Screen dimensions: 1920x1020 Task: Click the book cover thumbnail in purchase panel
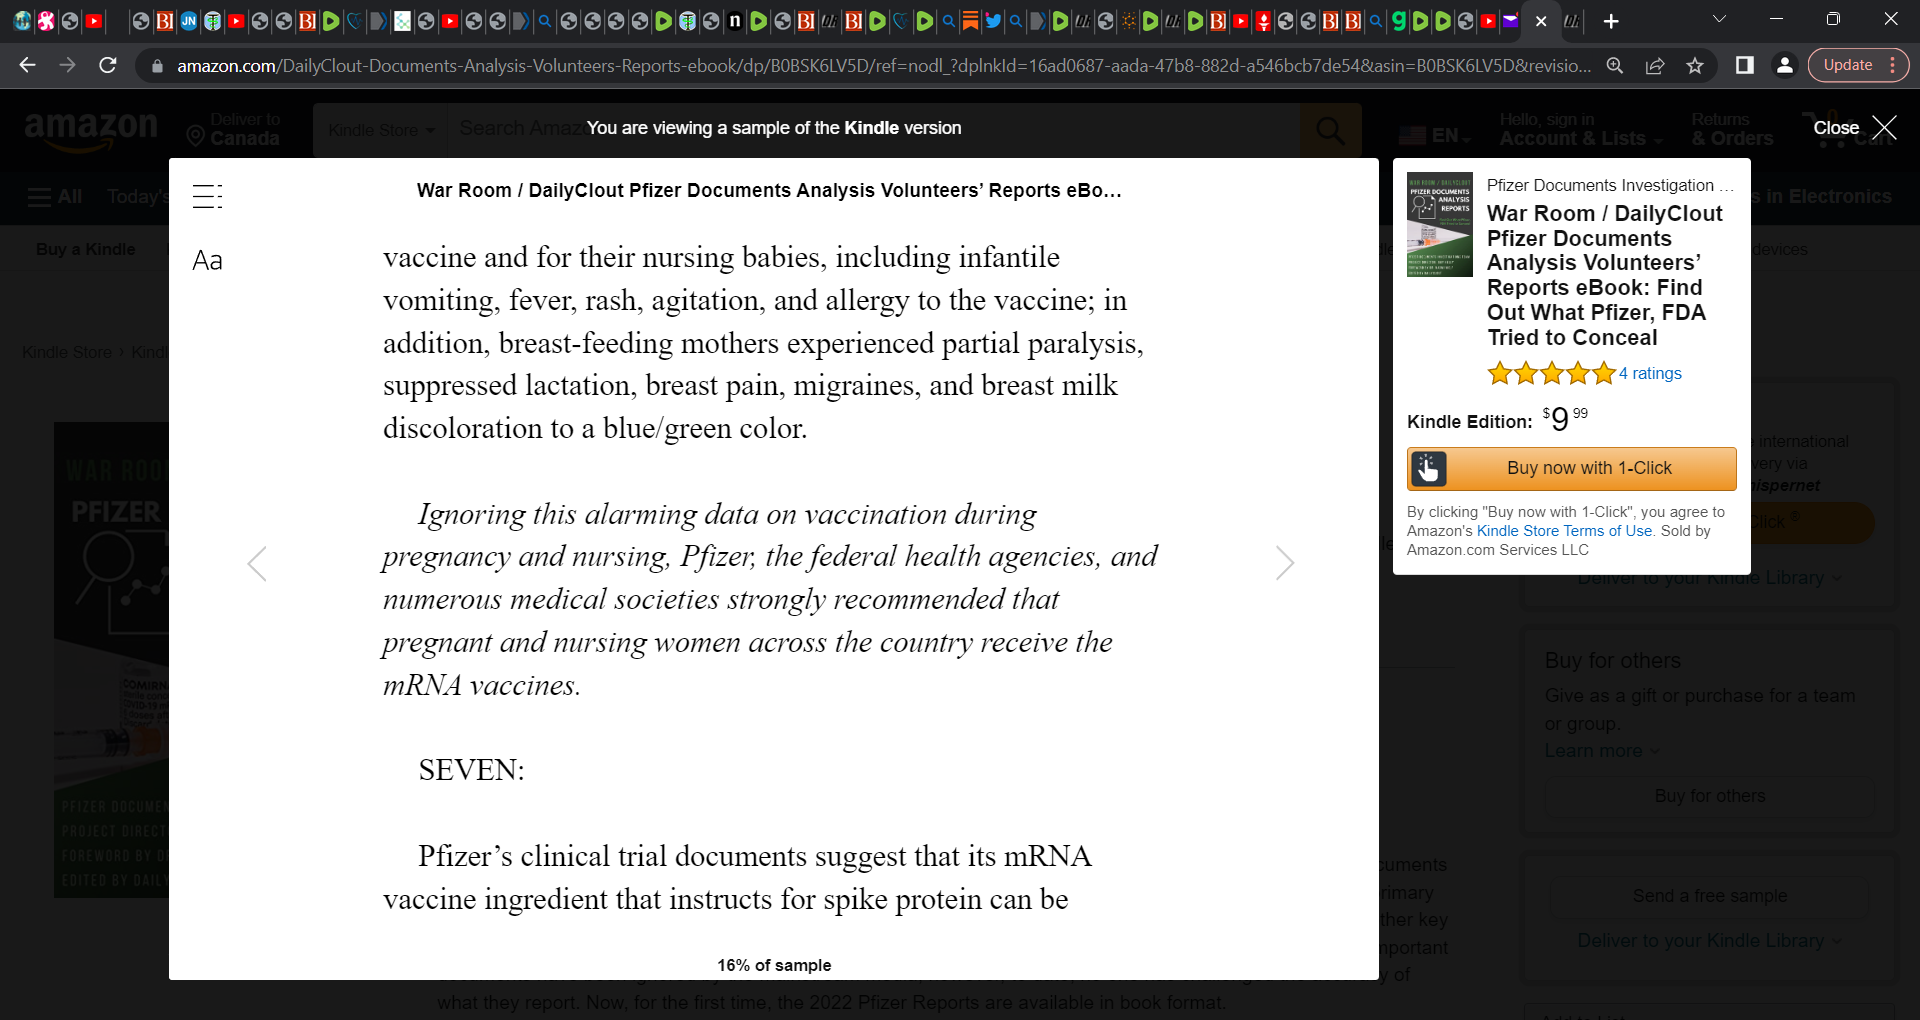[1439, 225]
